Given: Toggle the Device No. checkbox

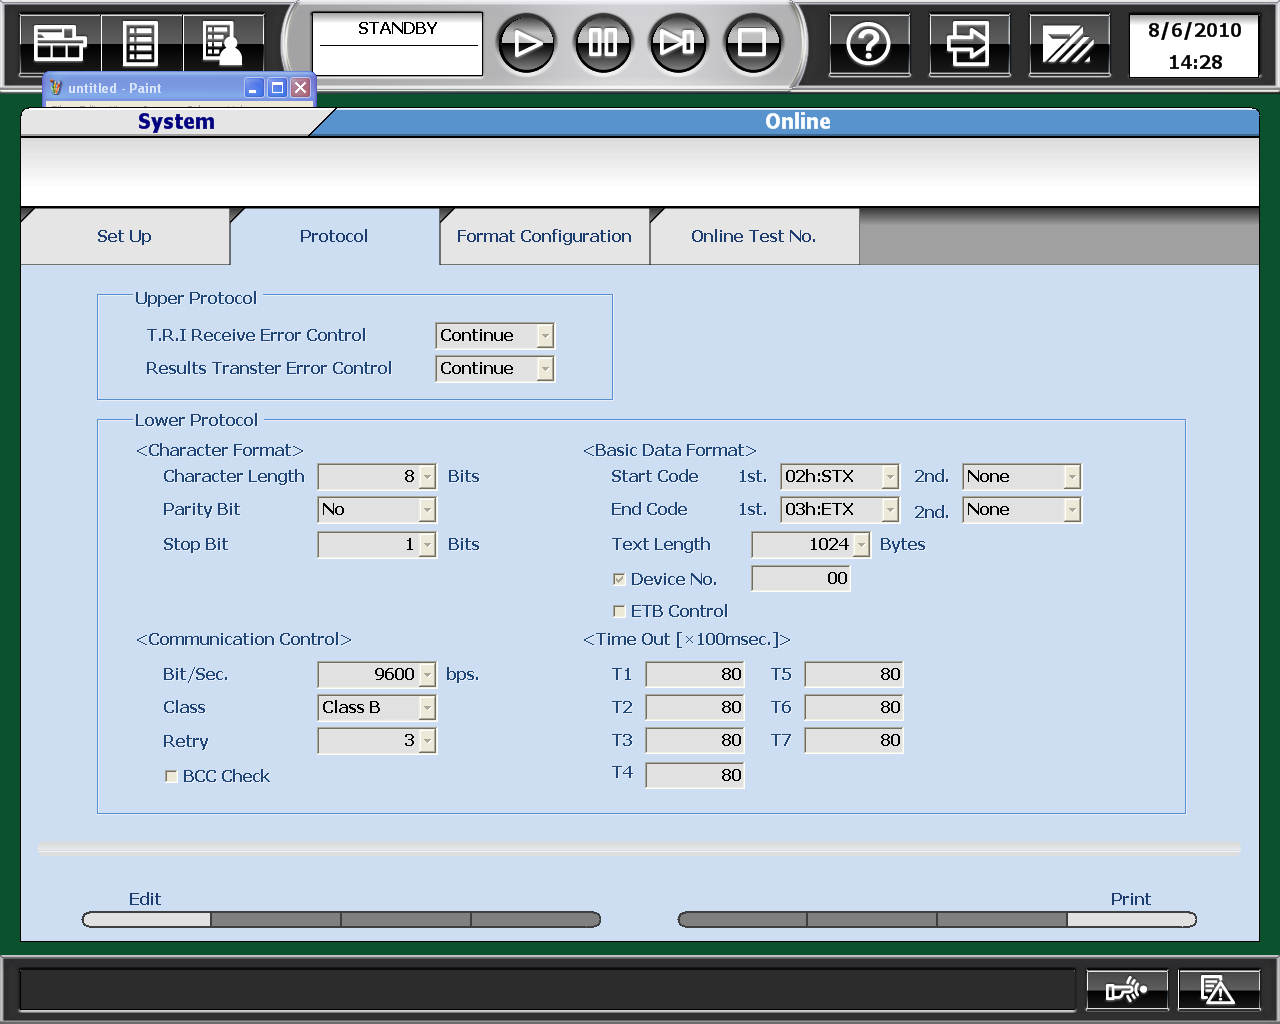Looking at the screenshot, I should (619, 579).
